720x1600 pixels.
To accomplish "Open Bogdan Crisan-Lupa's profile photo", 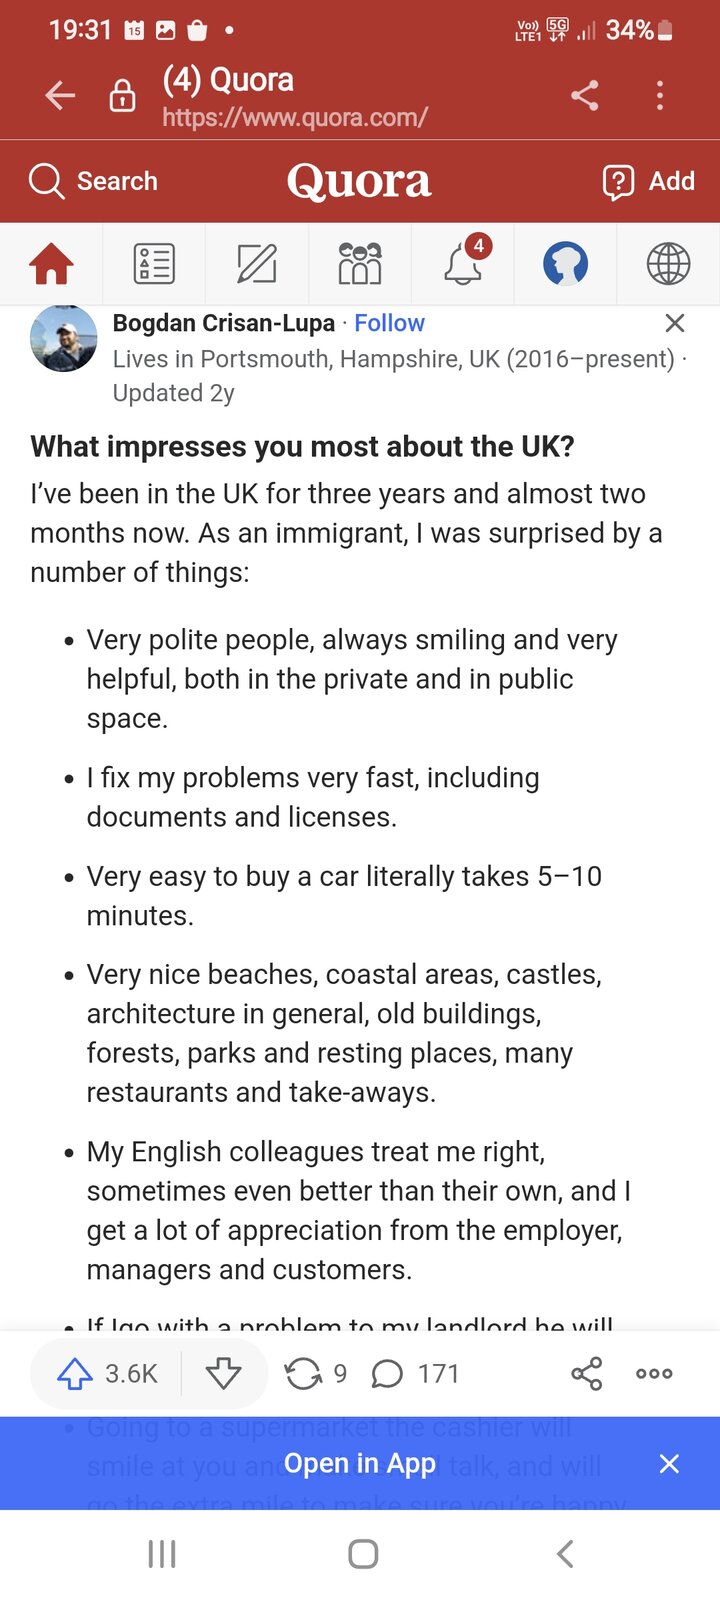I will 64,340.
